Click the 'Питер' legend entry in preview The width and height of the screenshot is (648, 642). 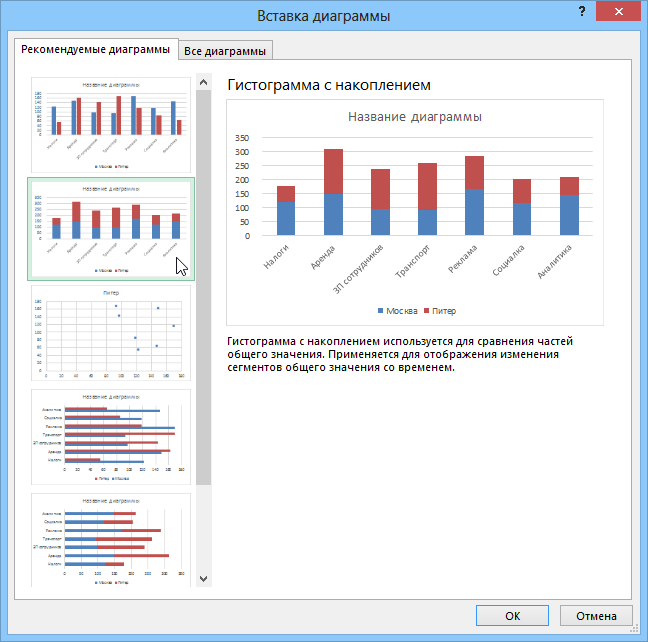point(440,311)
